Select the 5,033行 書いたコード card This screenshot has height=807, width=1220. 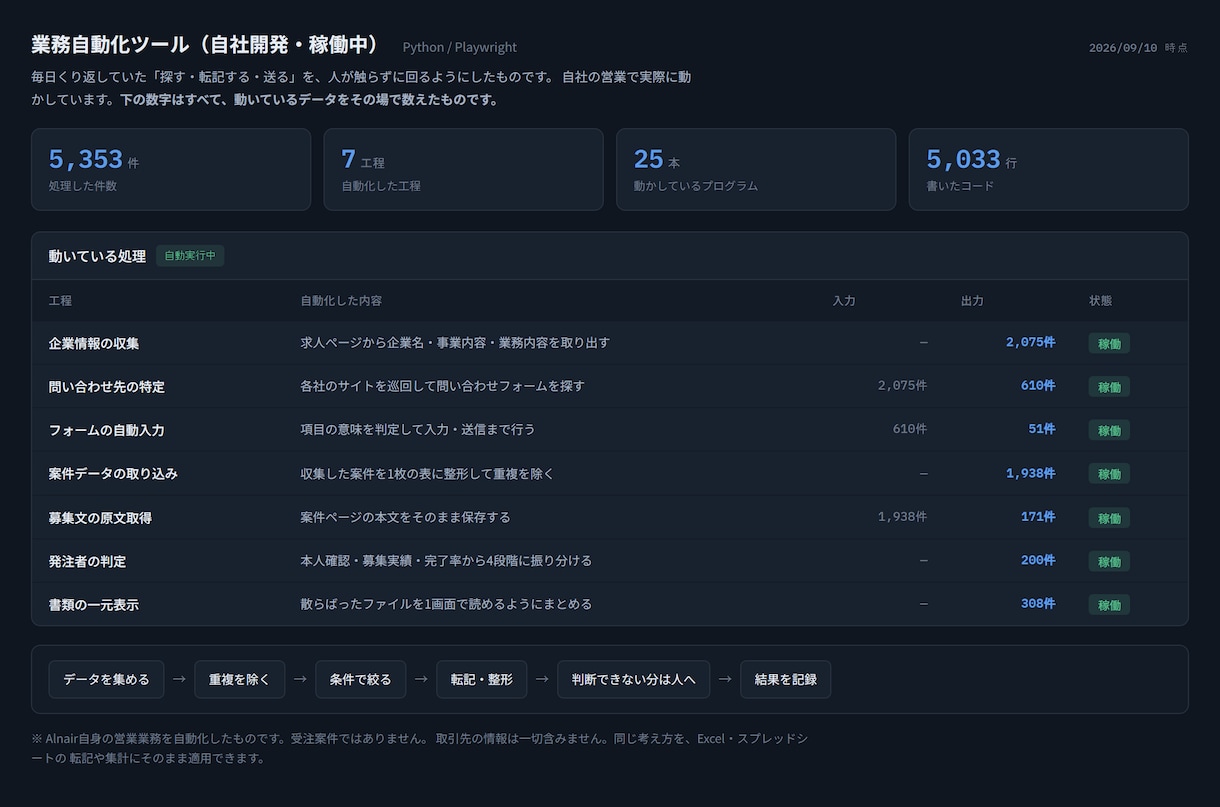point(1049,169)
